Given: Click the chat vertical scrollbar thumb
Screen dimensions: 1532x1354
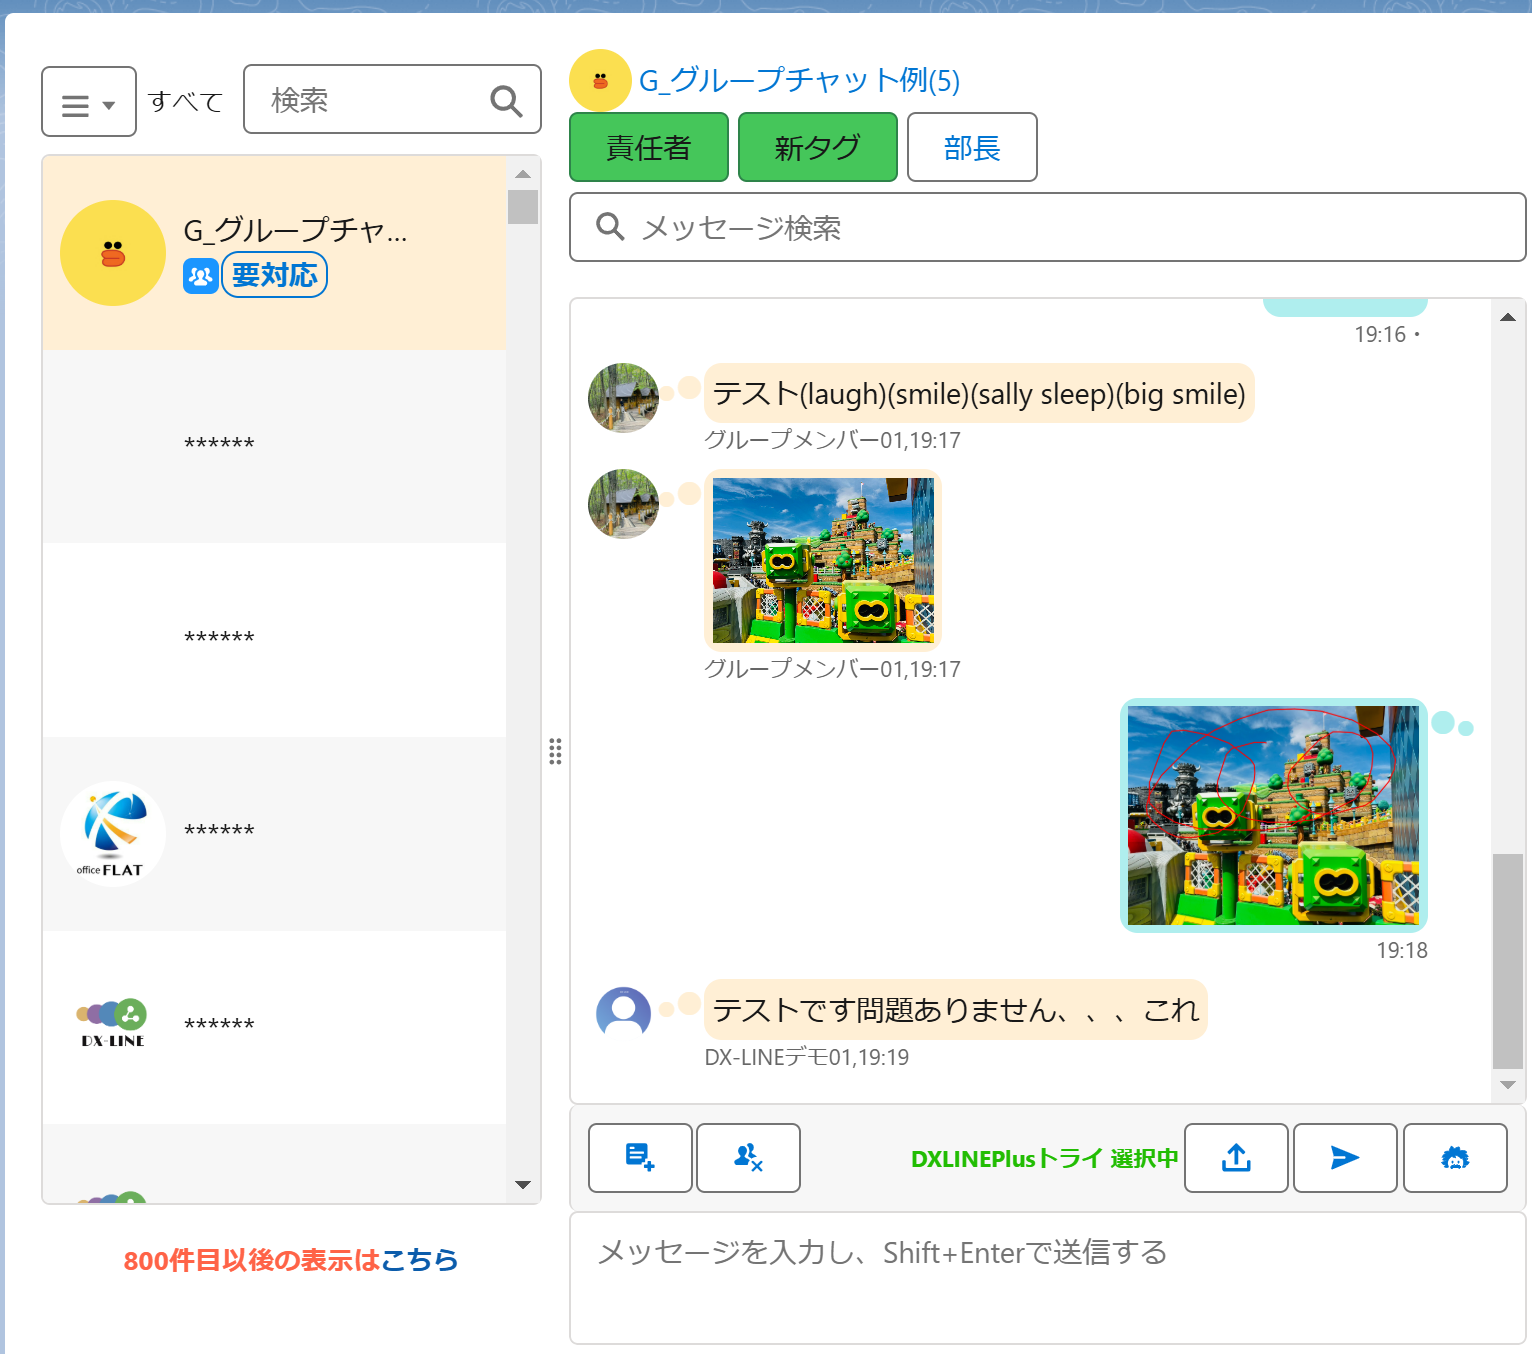Looking at the screenshot, I should [x=1507, y=960].
